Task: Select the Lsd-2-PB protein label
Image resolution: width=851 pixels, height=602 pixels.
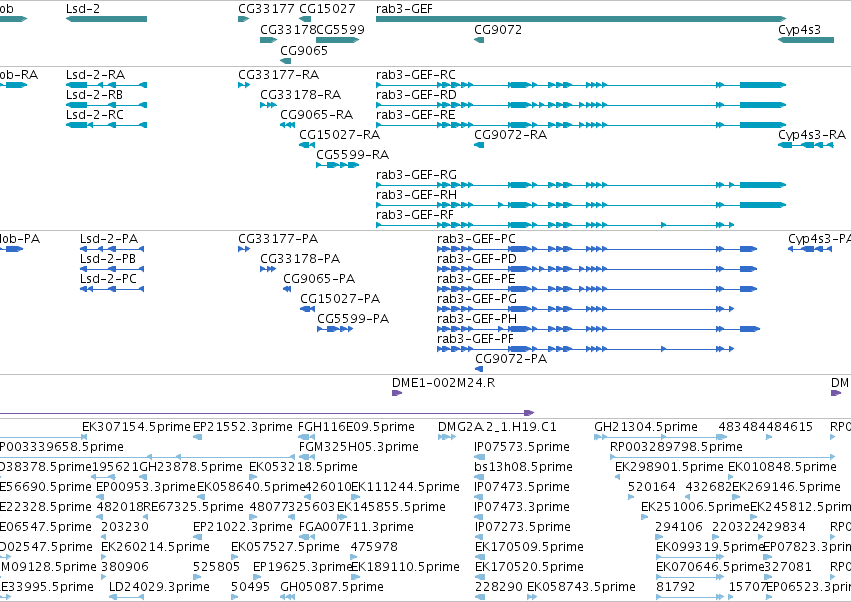Action: coord(107,258)
